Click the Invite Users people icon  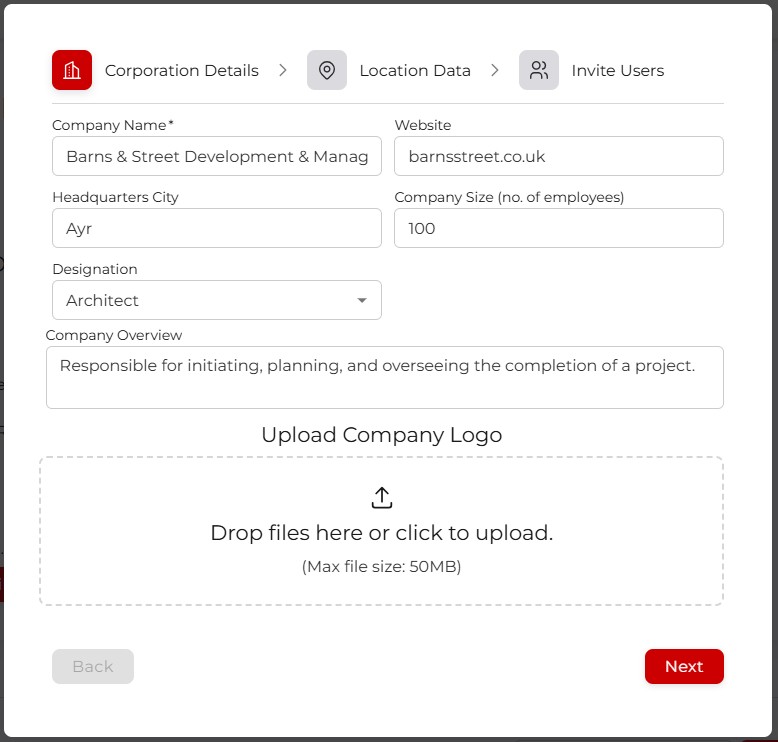[x=539, y=70]
